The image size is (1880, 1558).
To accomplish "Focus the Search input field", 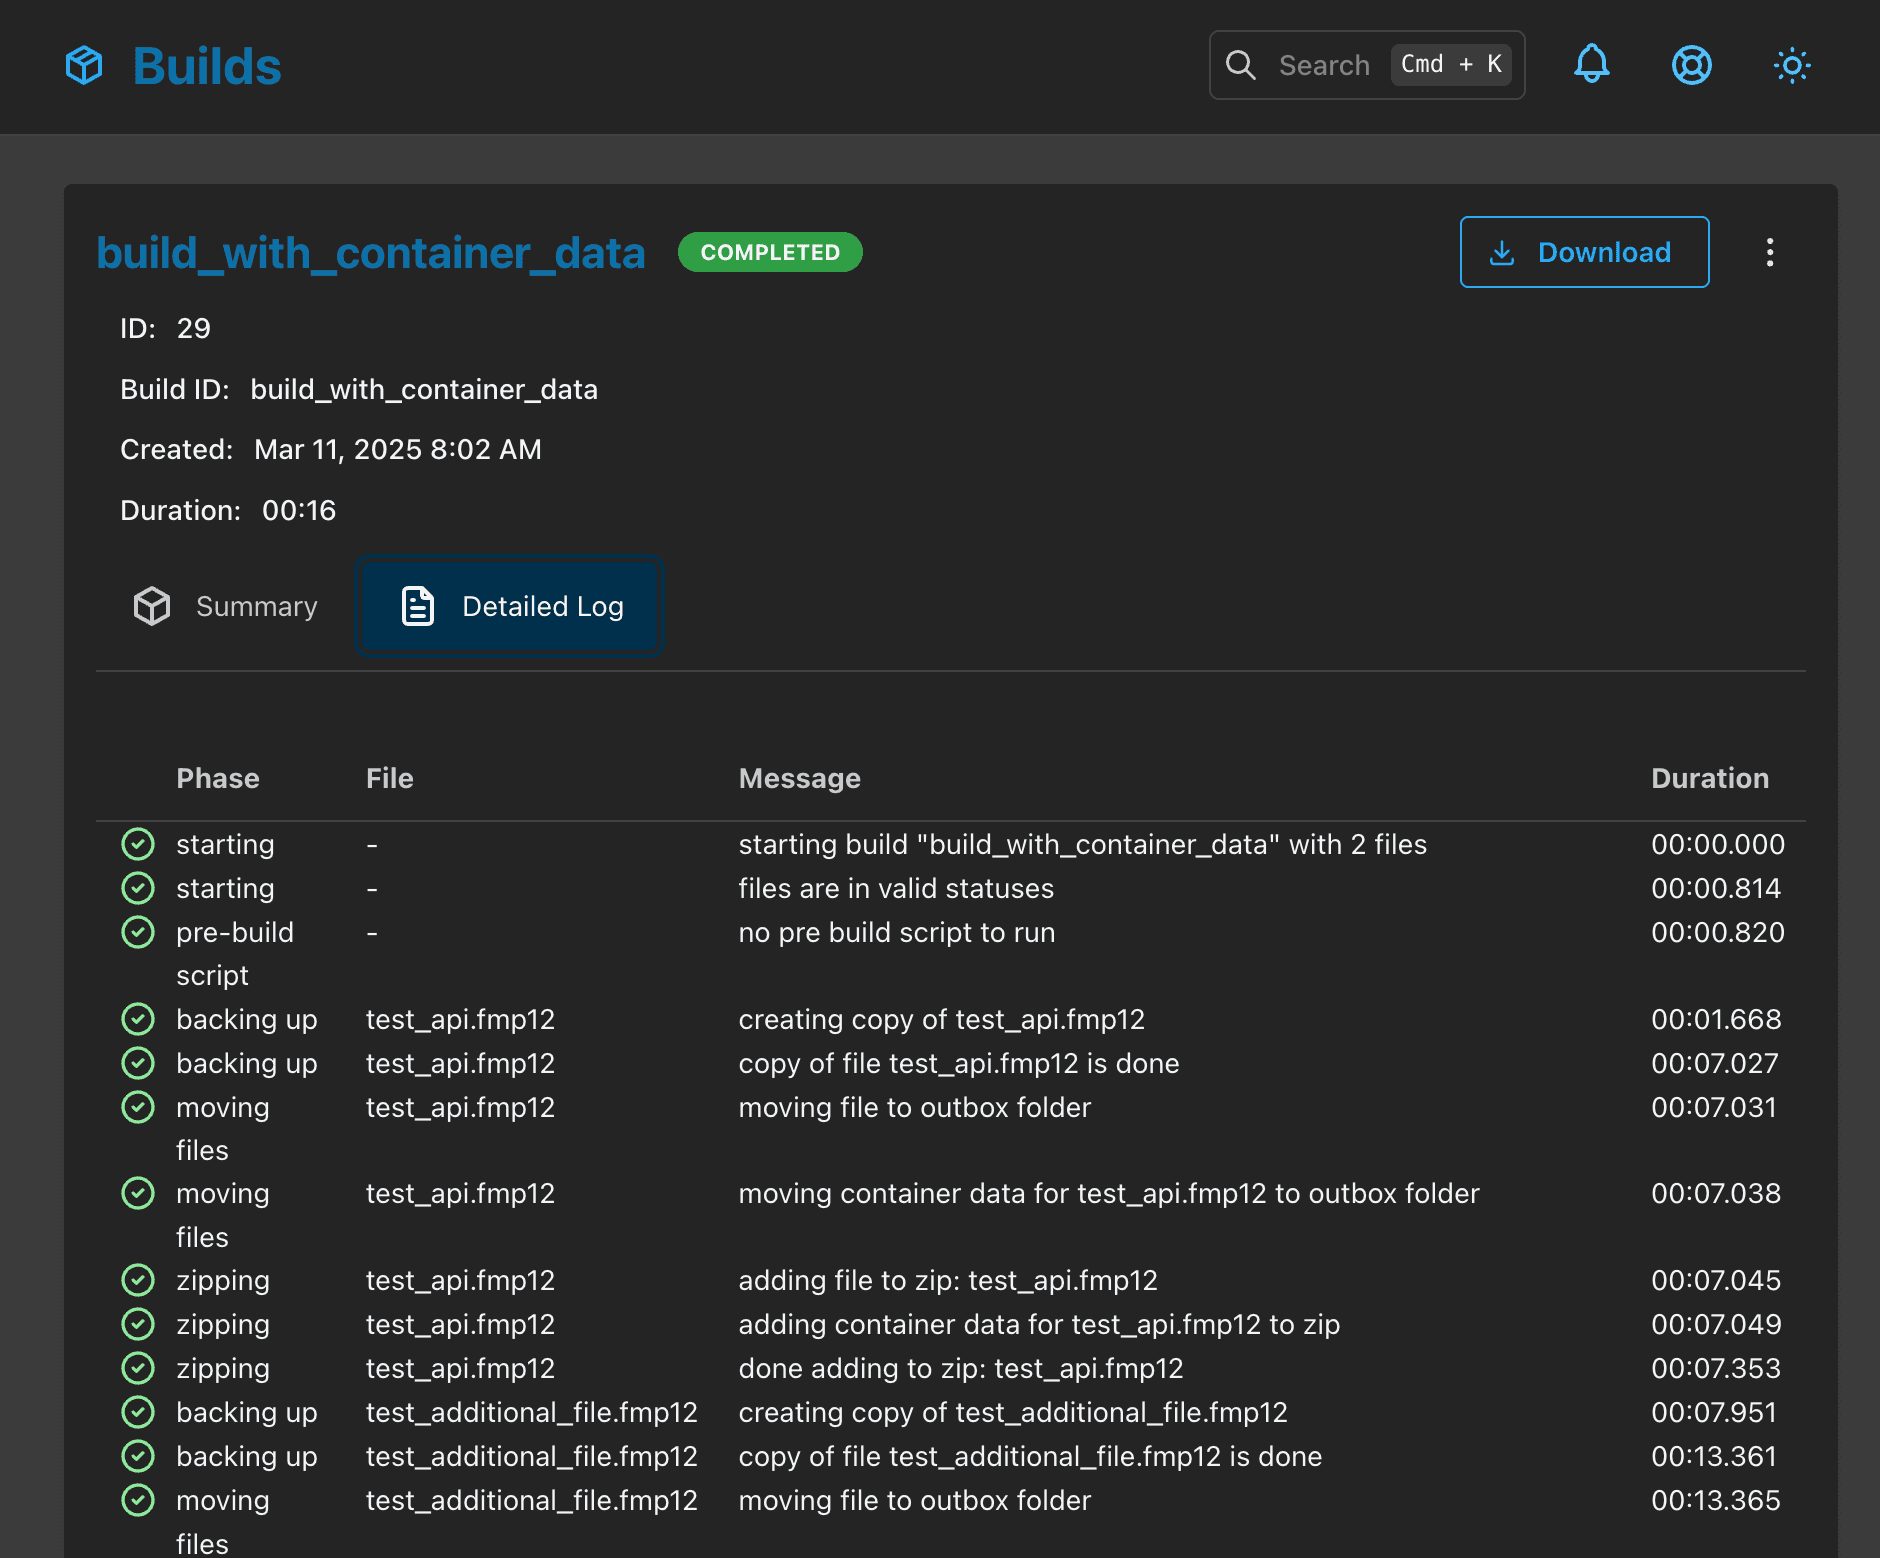I will tap(1324, 64).
